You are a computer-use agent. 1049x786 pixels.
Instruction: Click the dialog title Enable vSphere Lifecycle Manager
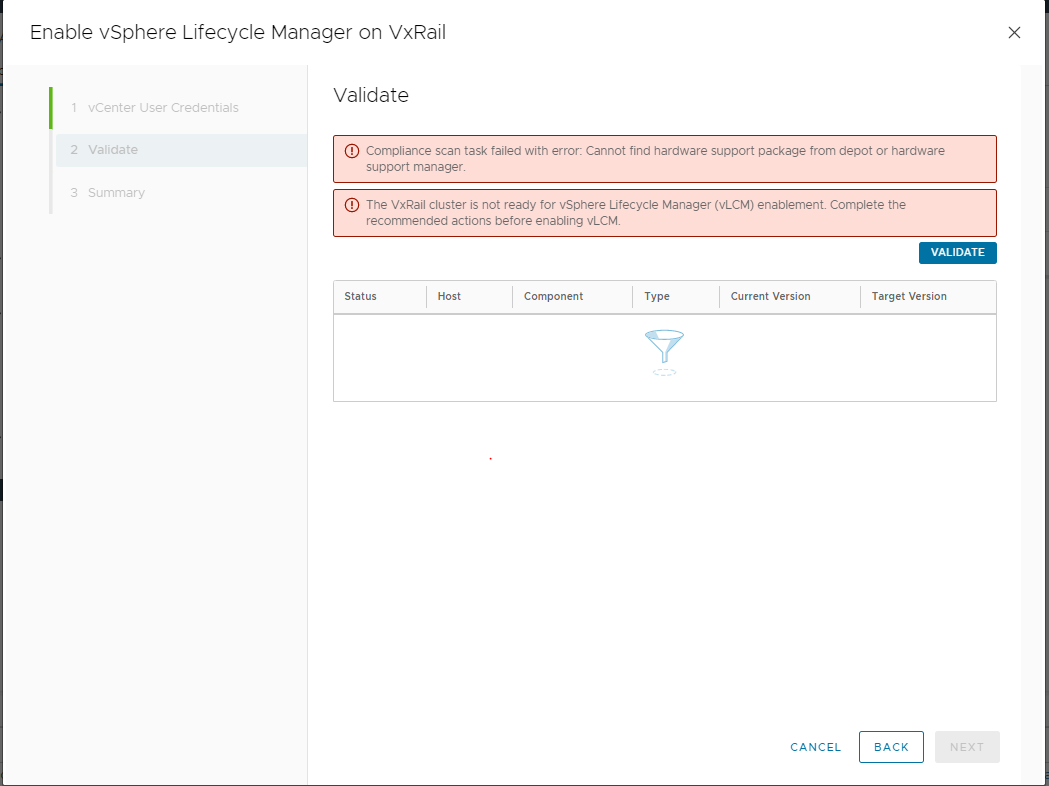(237, 32)
